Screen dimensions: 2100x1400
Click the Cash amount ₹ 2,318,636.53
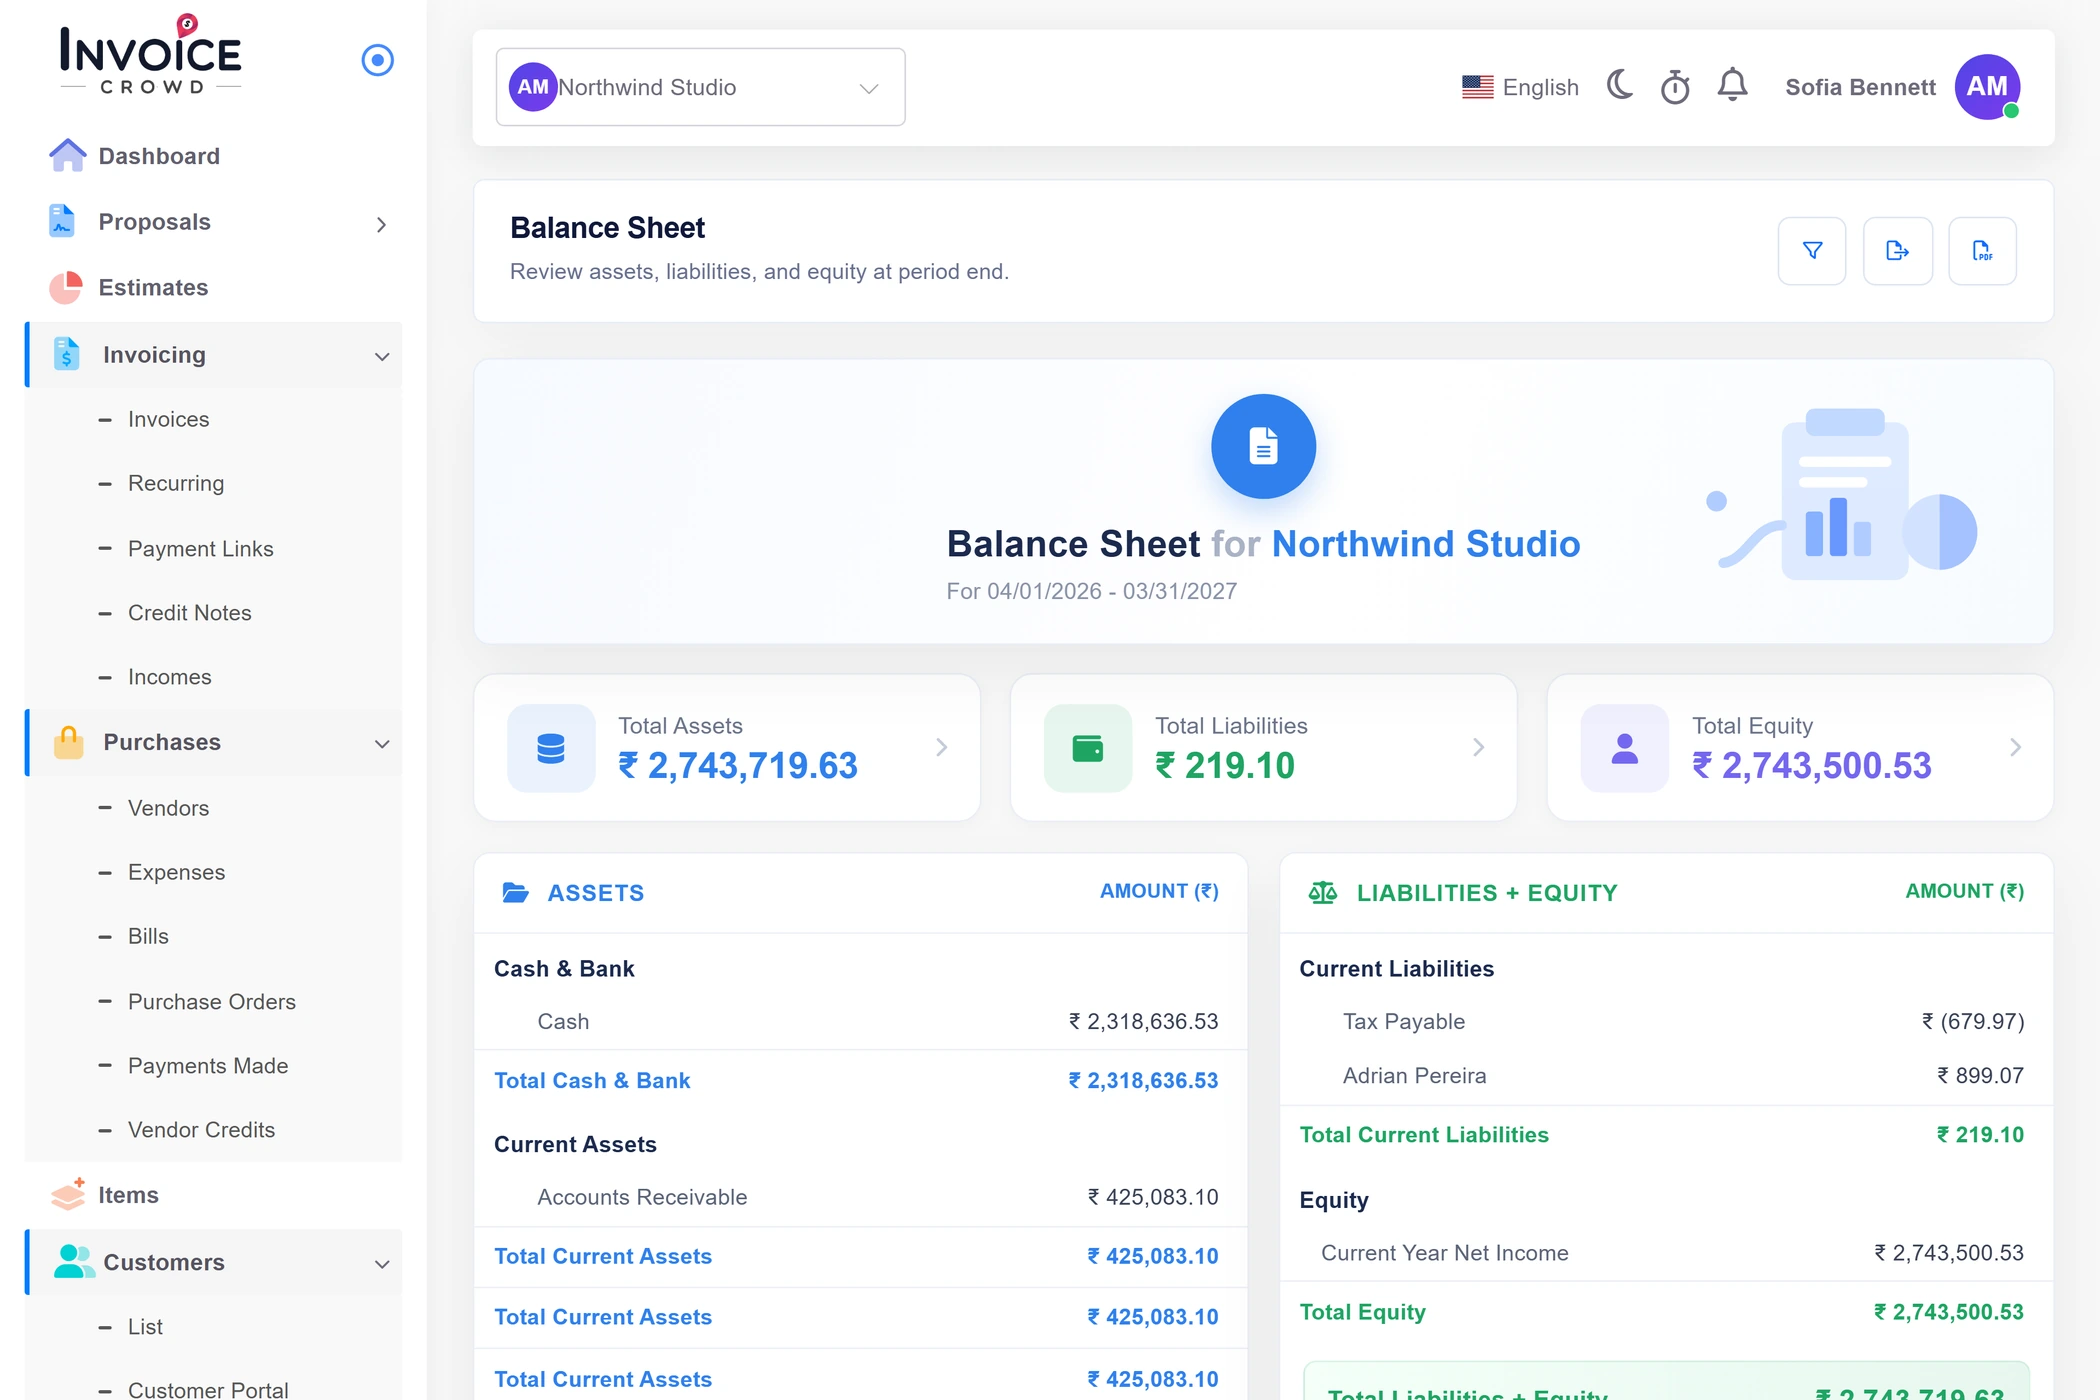click(1143, 1021)
